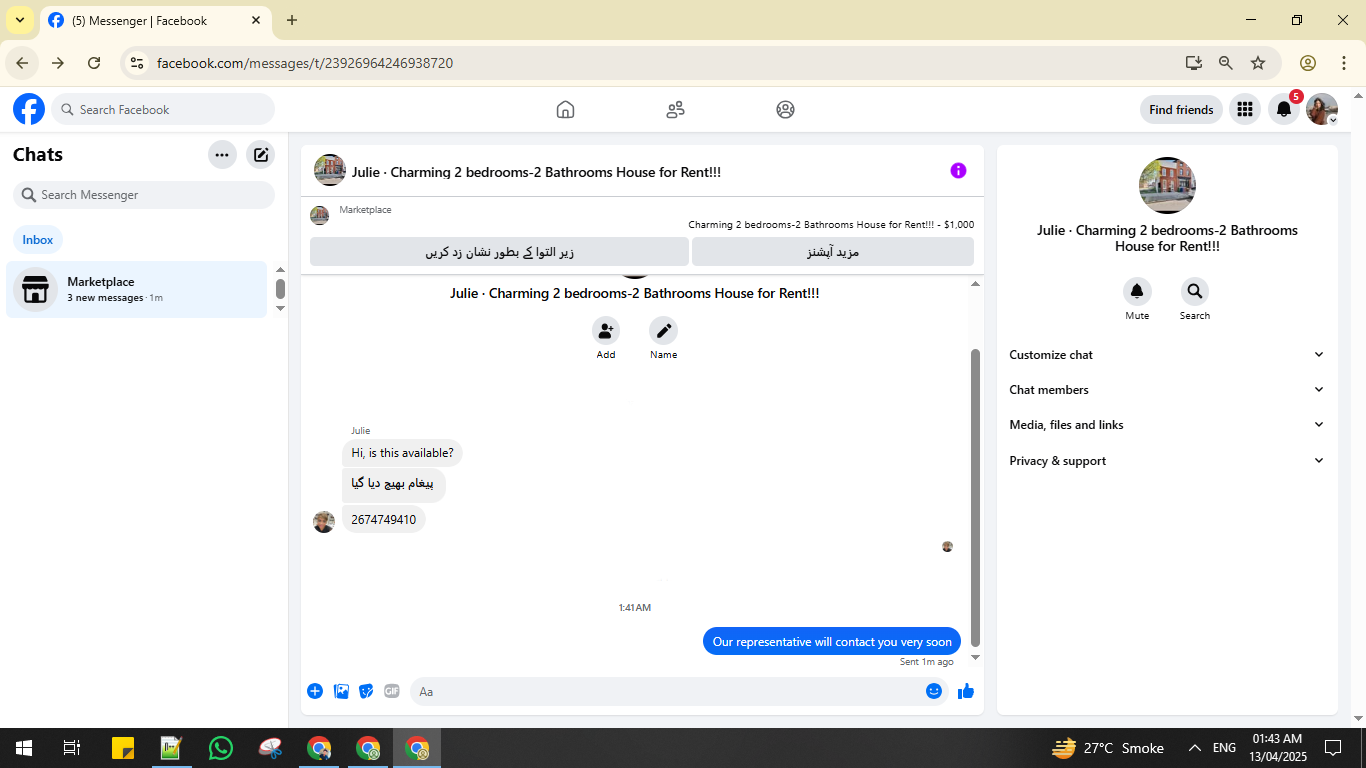This screenshot has height=768, width=1366.
Task: Open Chrome three-dot menu
Action: [x=1344, y=63]
